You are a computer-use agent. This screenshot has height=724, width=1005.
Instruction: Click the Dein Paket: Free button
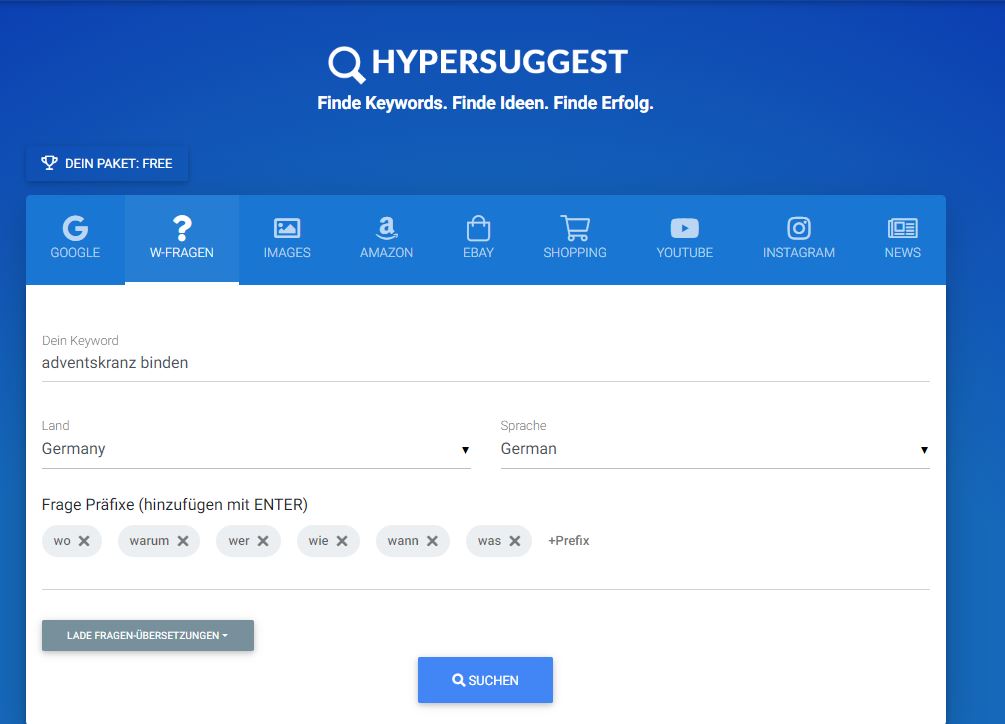tap(107, 163)
